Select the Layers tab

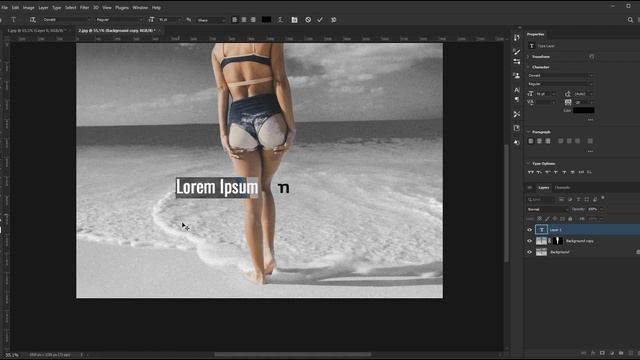pos(544,188)
